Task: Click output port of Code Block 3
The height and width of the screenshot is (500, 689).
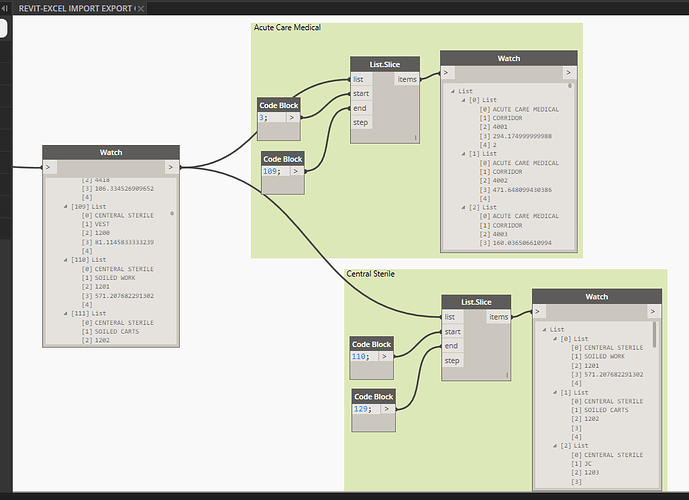Action: 293,116
